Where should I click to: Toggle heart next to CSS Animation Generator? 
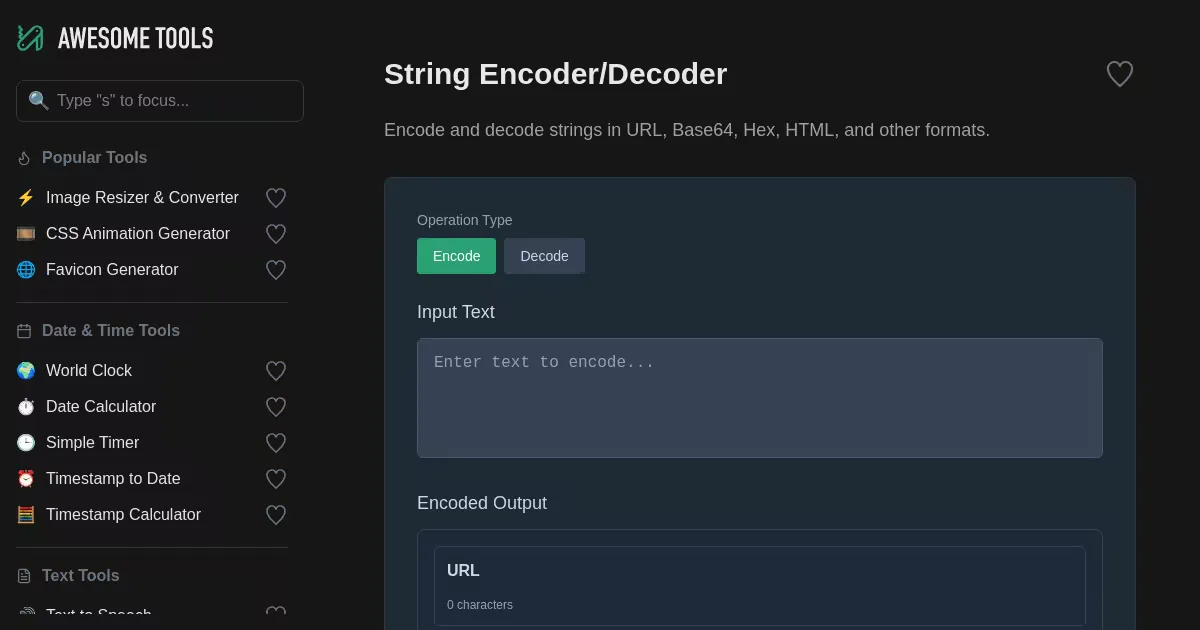276,234
